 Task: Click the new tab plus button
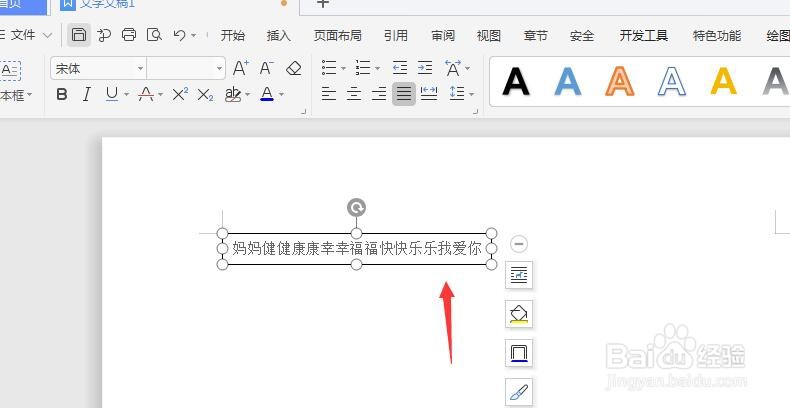[323, 4]
